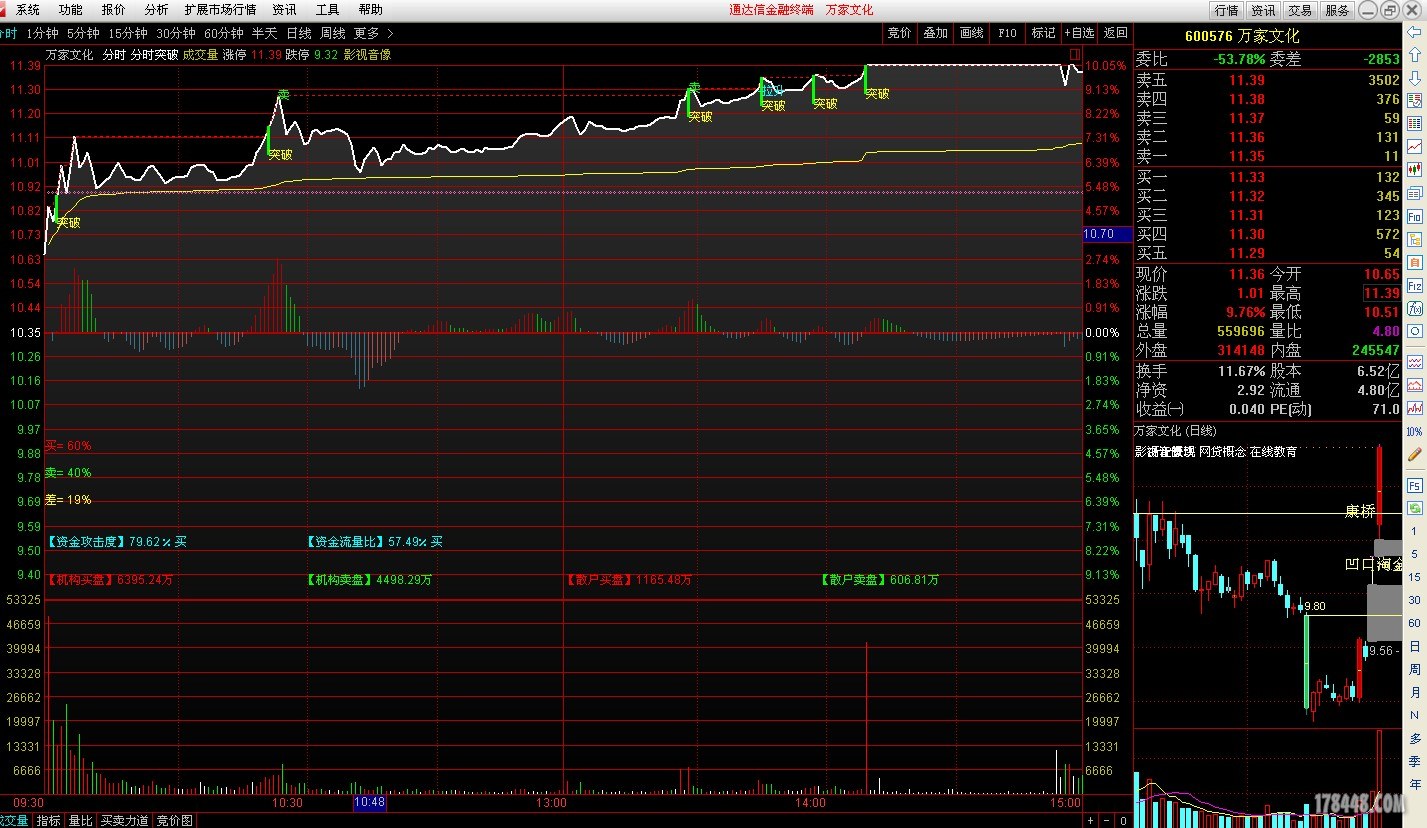Select the 指标 bottom tab
The image size is (1427, 828).
(48, 820)
